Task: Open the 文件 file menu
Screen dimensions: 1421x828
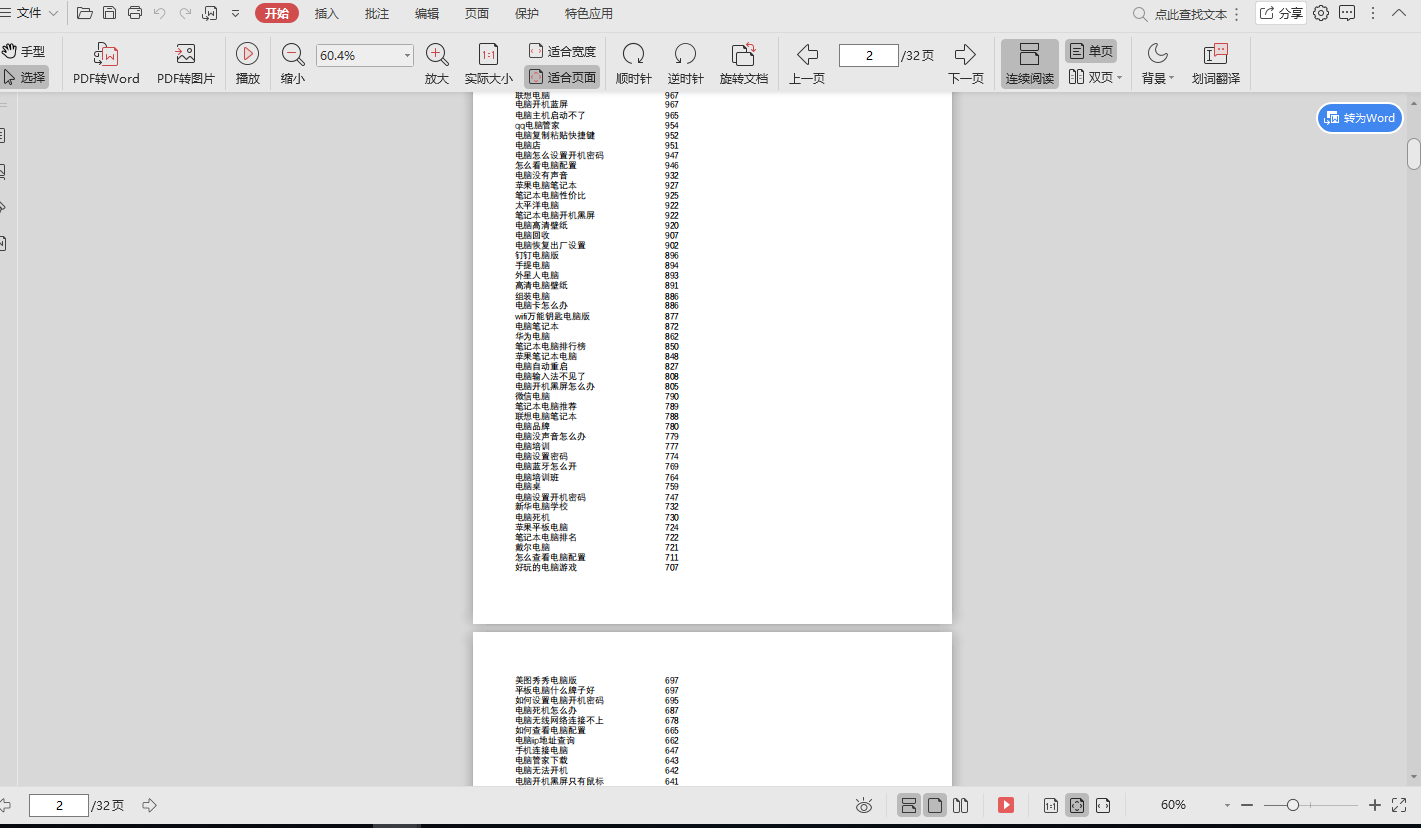Action: pos(29,13)
